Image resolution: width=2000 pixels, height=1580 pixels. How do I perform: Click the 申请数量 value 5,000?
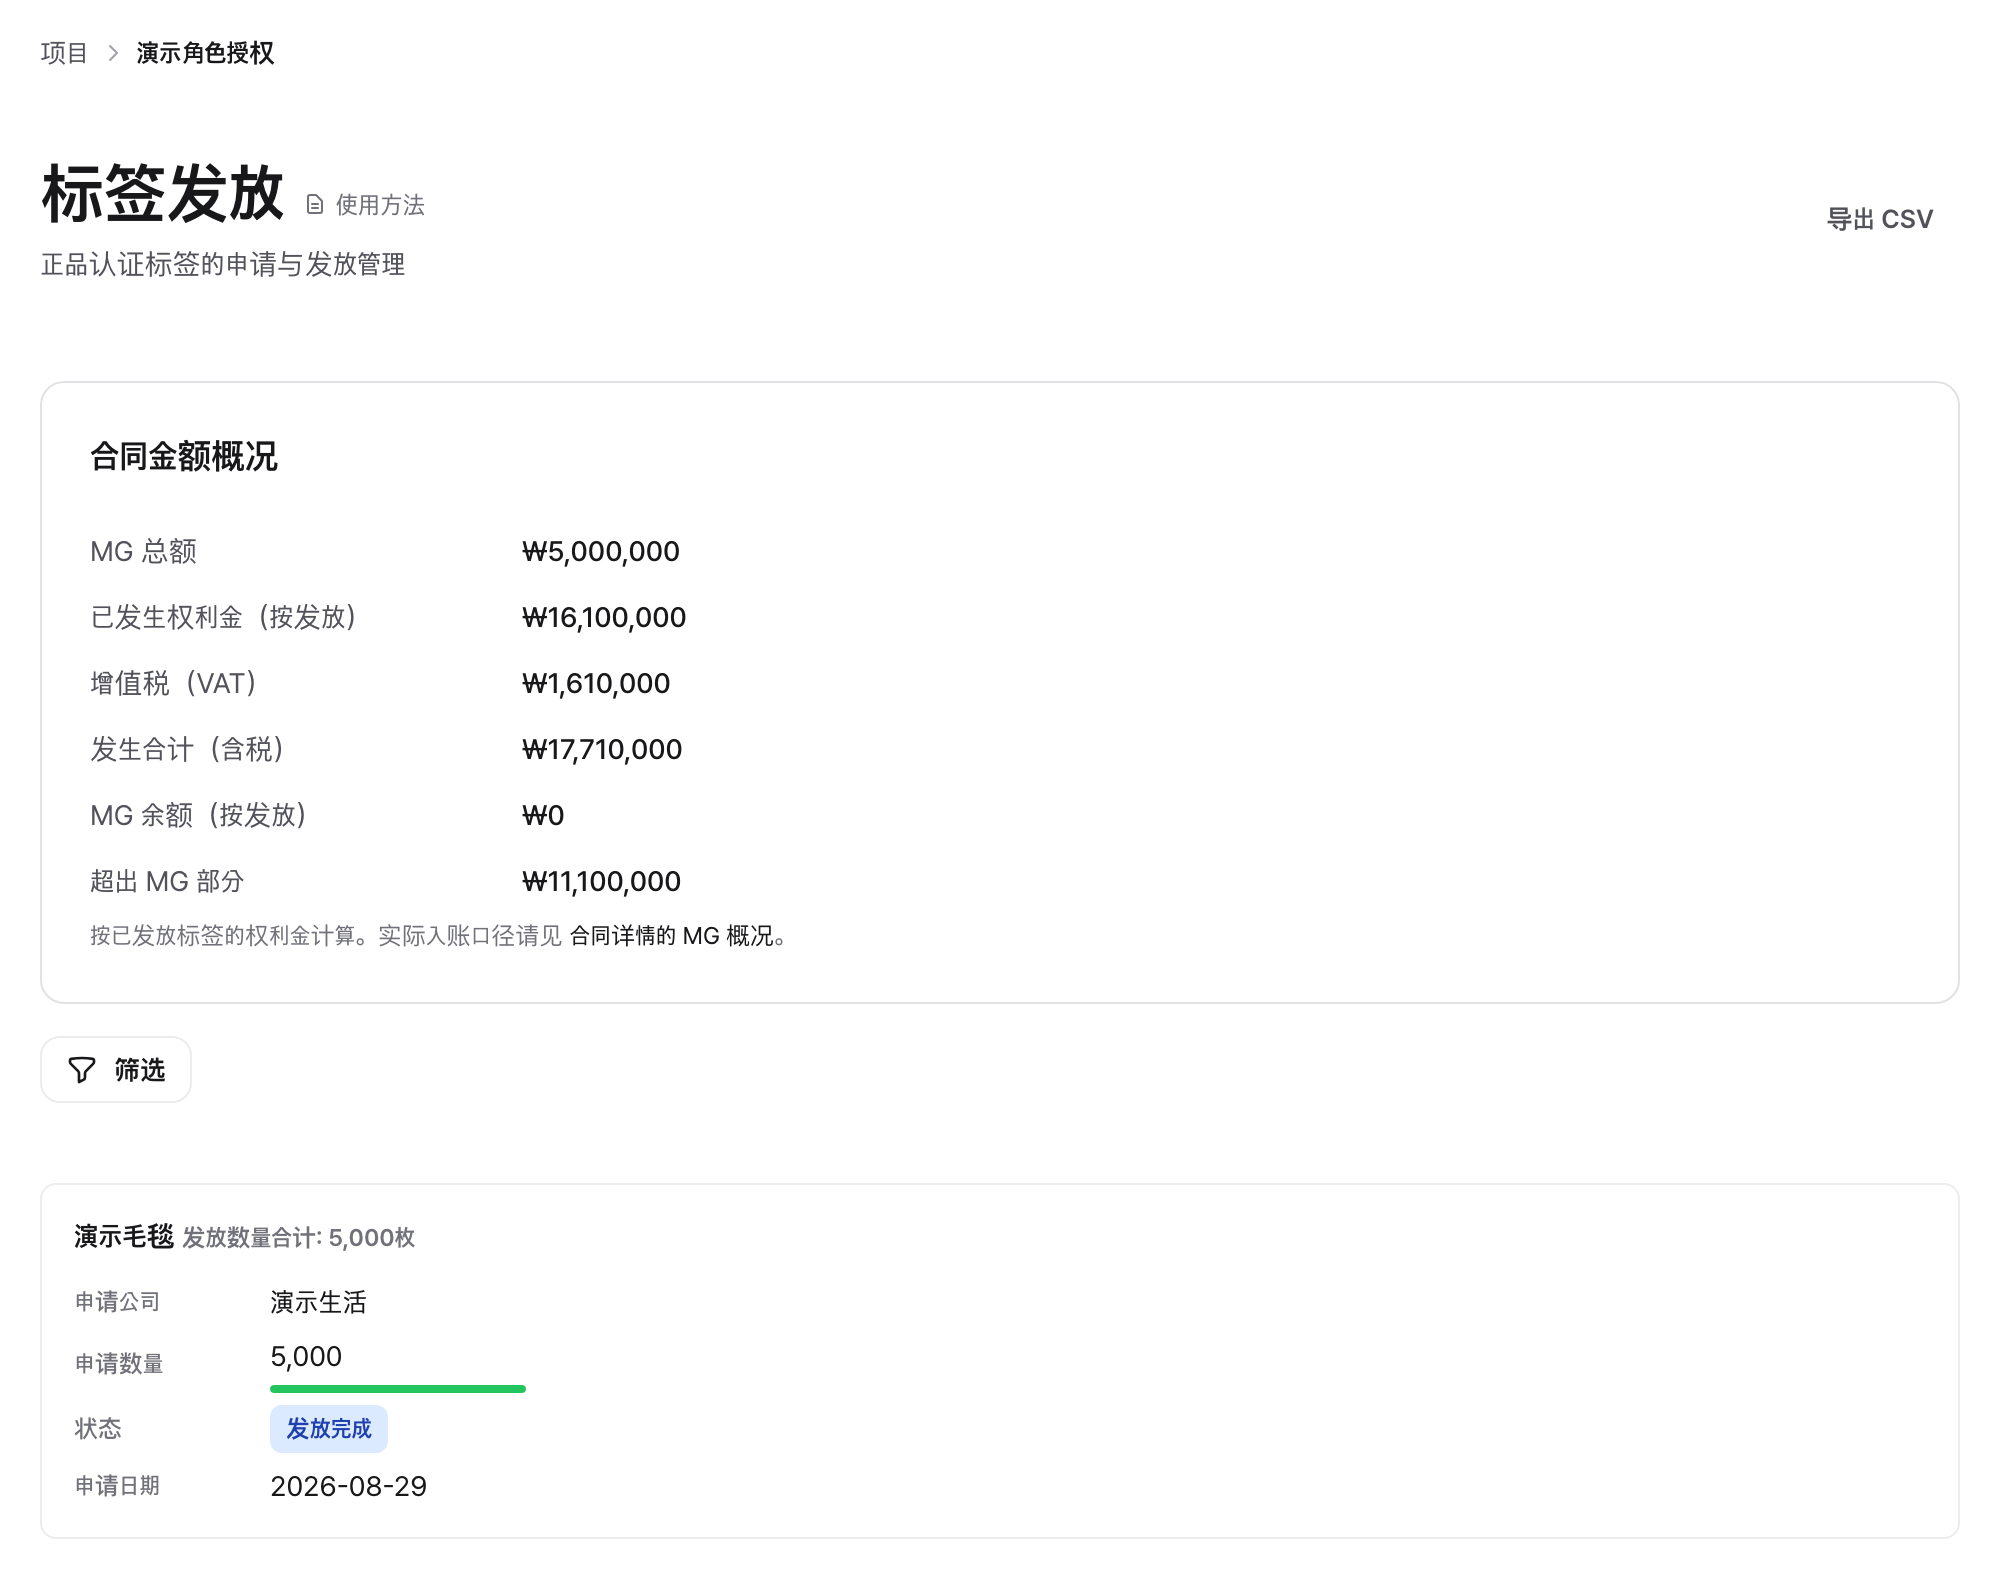(x=306, y=1357)
